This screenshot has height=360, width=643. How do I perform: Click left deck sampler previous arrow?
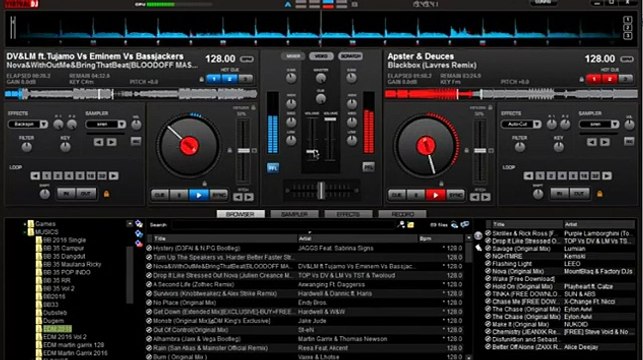(x=98, y=142)
